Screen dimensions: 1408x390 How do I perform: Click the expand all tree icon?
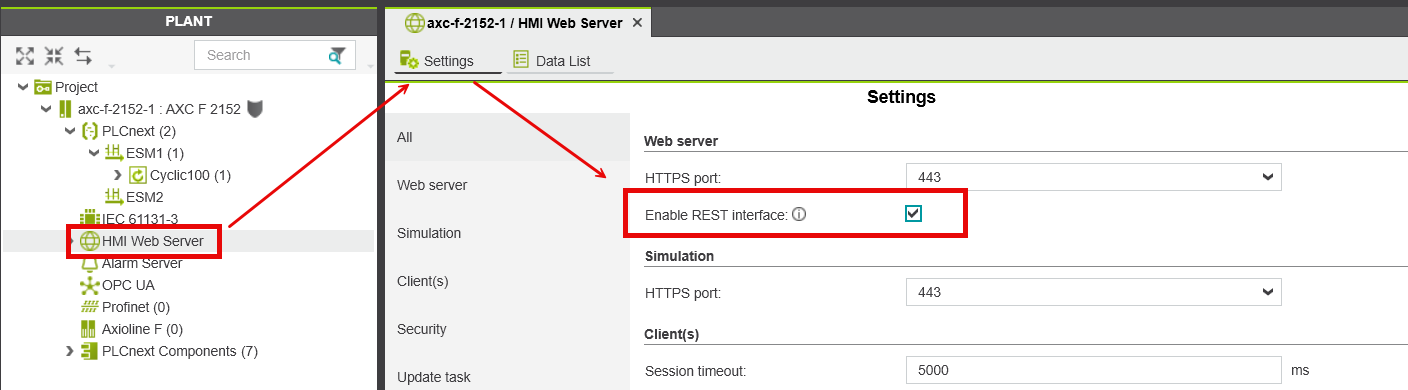tap(25, 56)
